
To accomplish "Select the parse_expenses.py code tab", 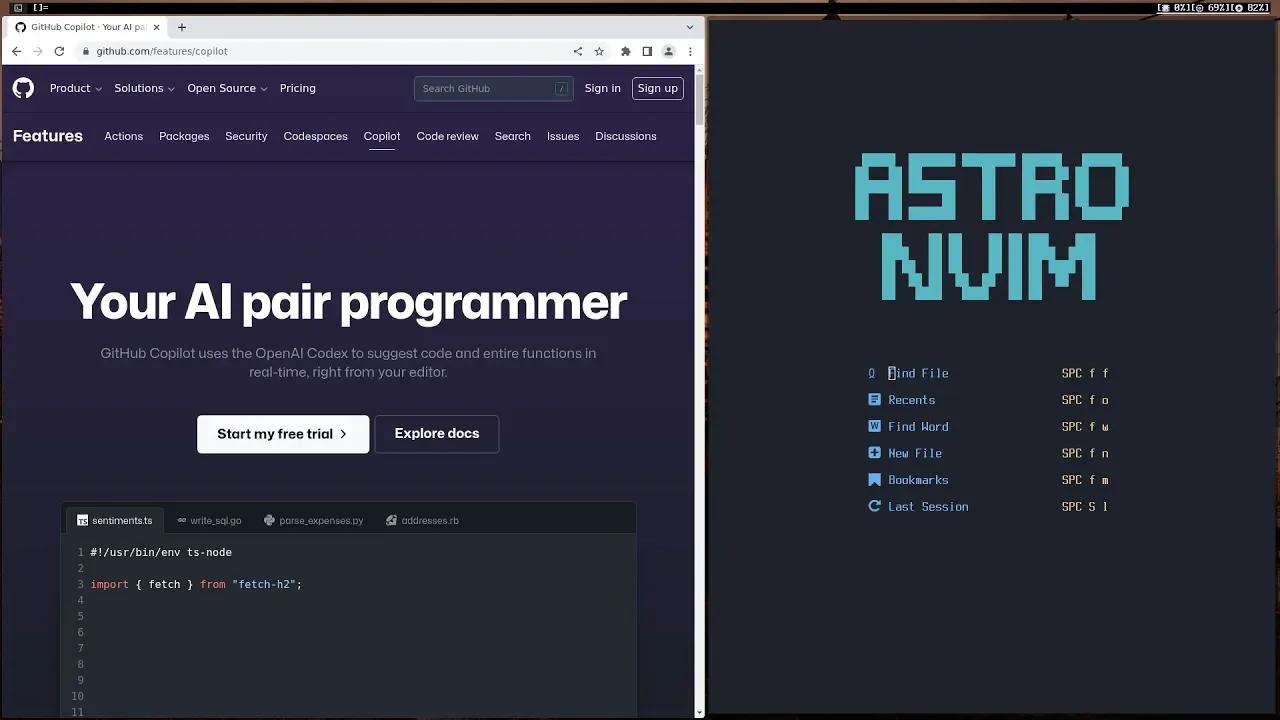I will [313, 520].
